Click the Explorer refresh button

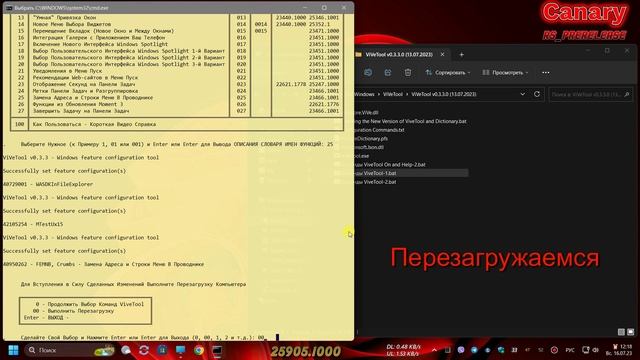click(x=537, y=94)
